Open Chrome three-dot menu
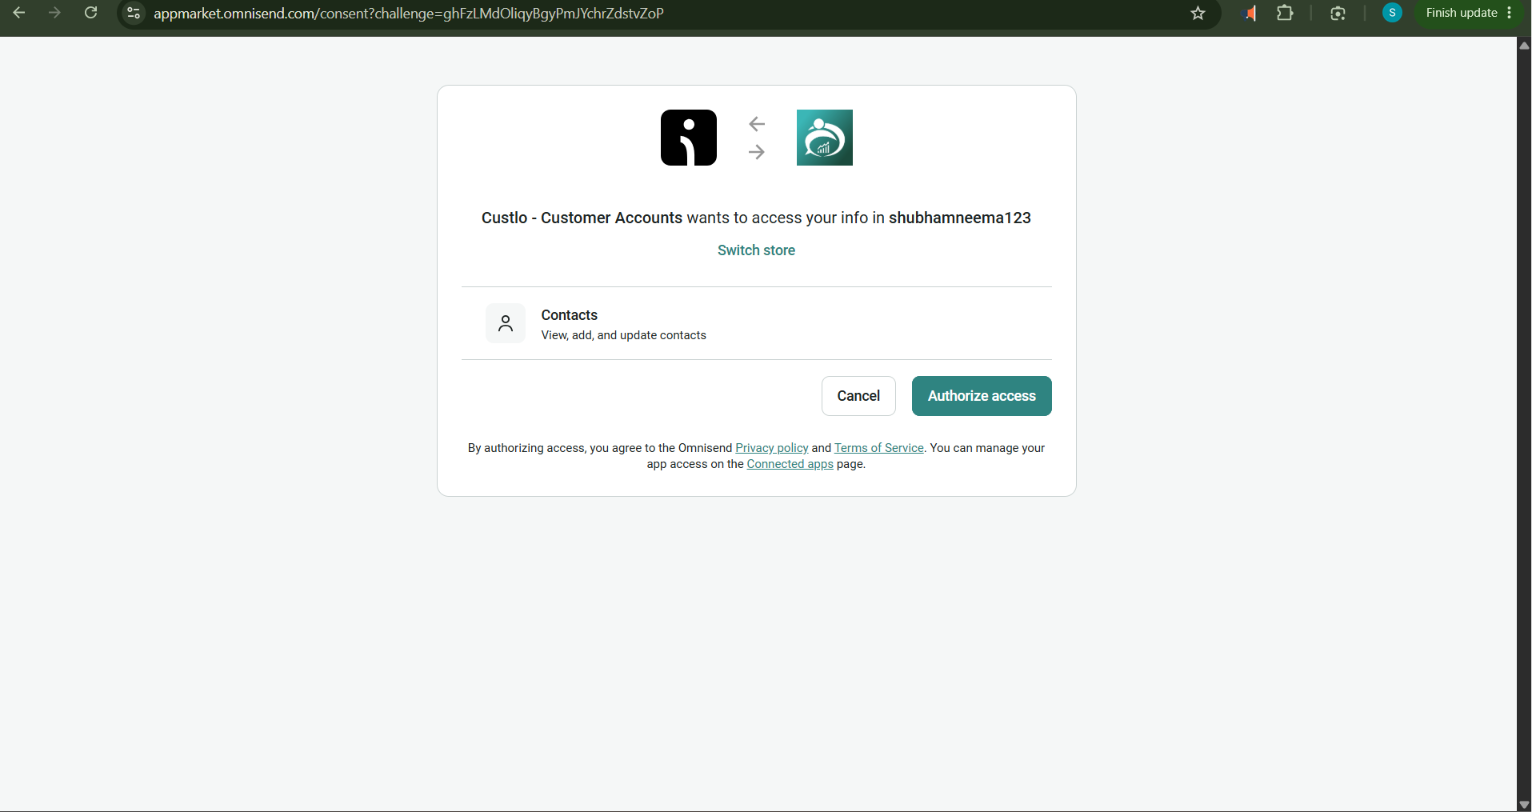Image resolution: width=1532 pixels, height=812 pixels. click(x=1509, y=13)
